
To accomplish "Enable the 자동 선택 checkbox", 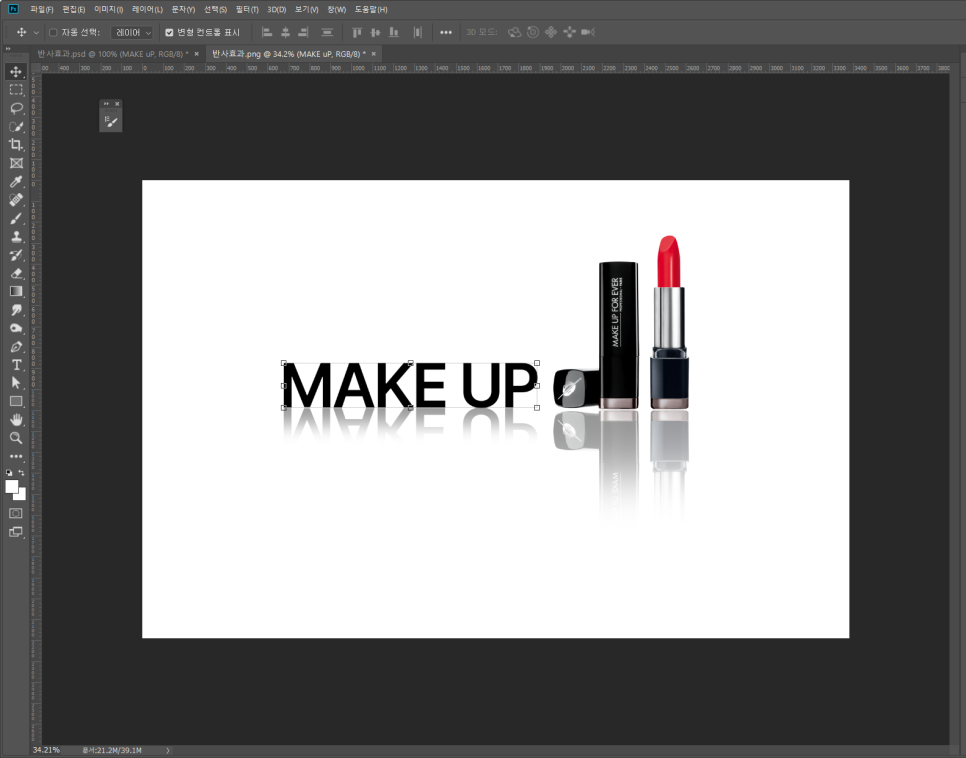I will pos(53,32).
